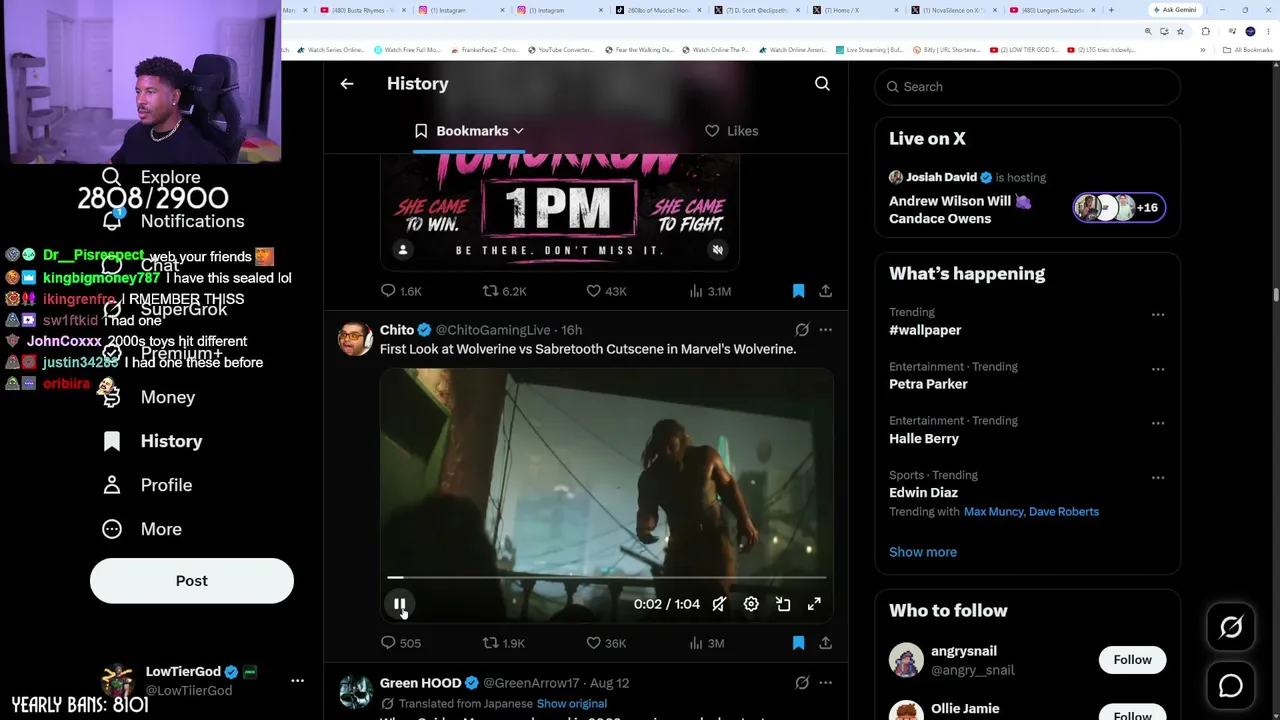View analytics for Chito's 3M views post

click(x=706, y=643)
